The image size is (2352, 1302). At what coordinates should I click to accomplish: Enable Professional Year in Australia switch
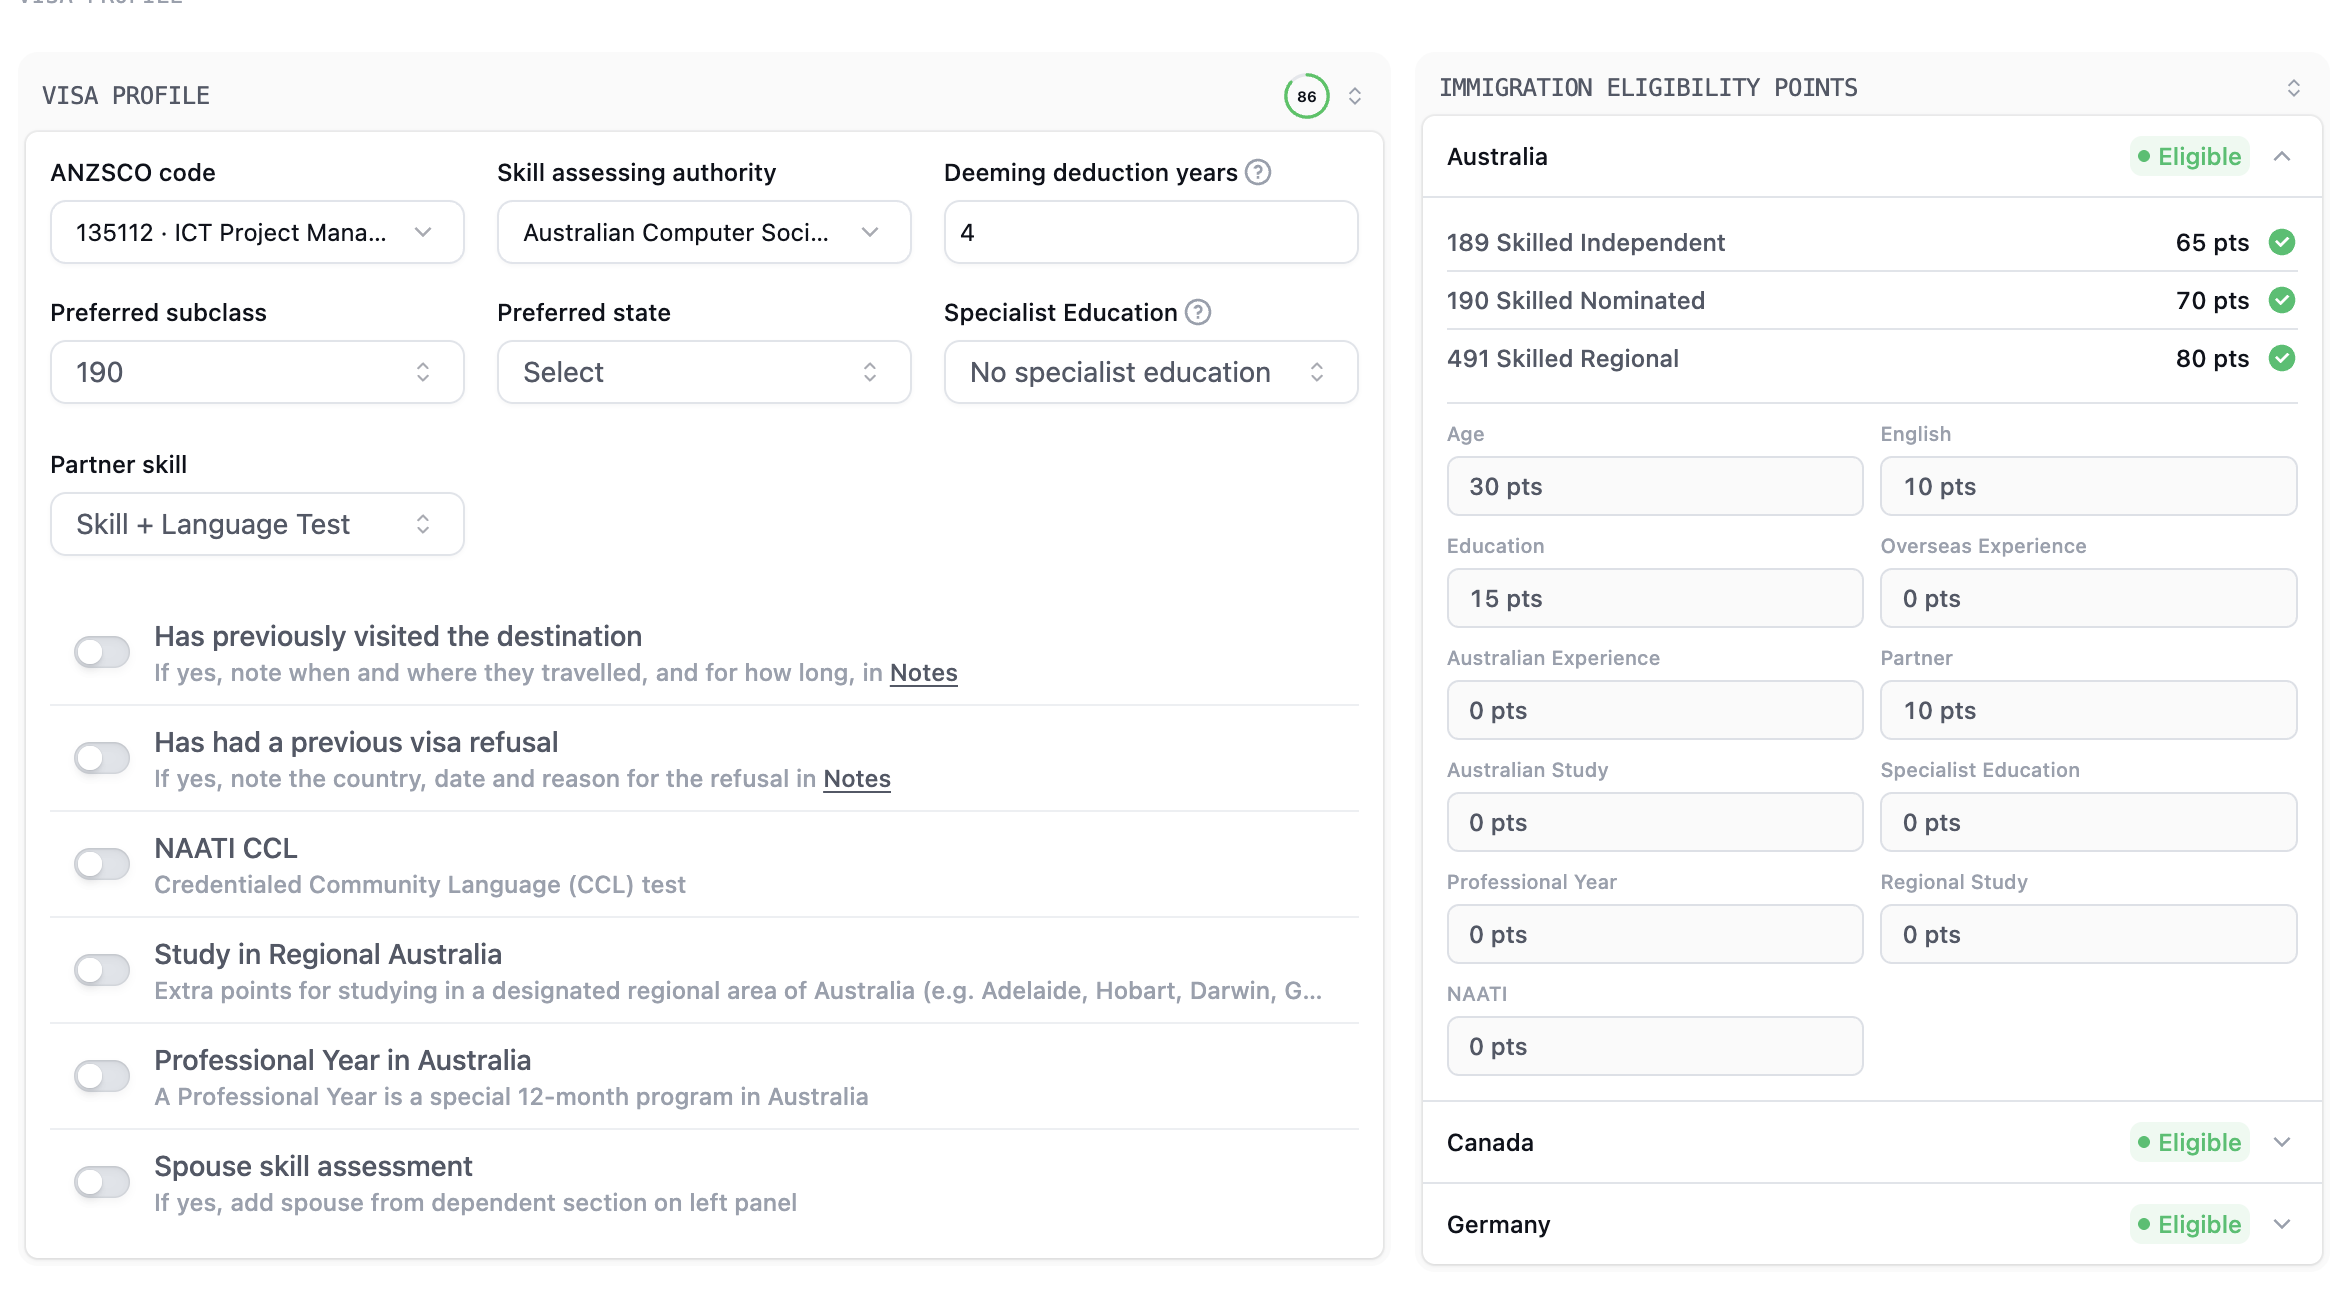click(102, 1076)
